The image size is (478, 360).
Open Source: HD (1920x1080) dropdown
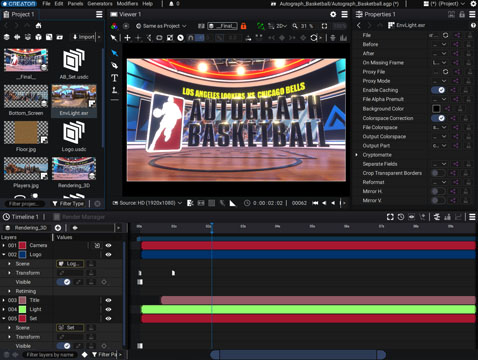click(147, 203)
